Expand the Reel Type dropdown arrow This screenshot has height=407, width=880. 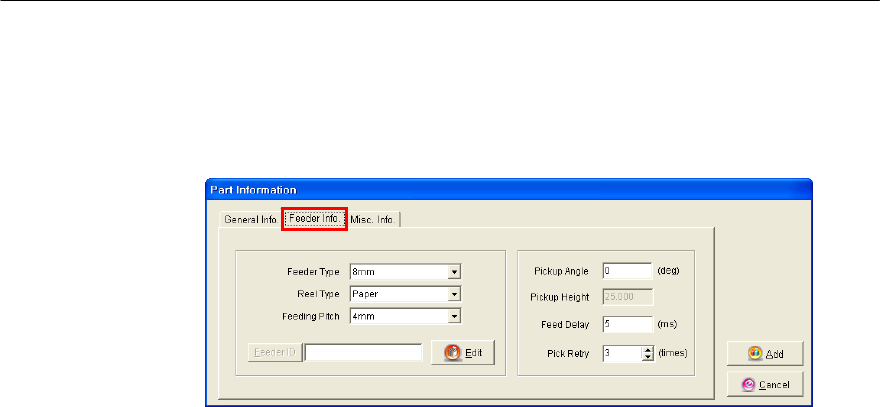[x=455, y=294]
